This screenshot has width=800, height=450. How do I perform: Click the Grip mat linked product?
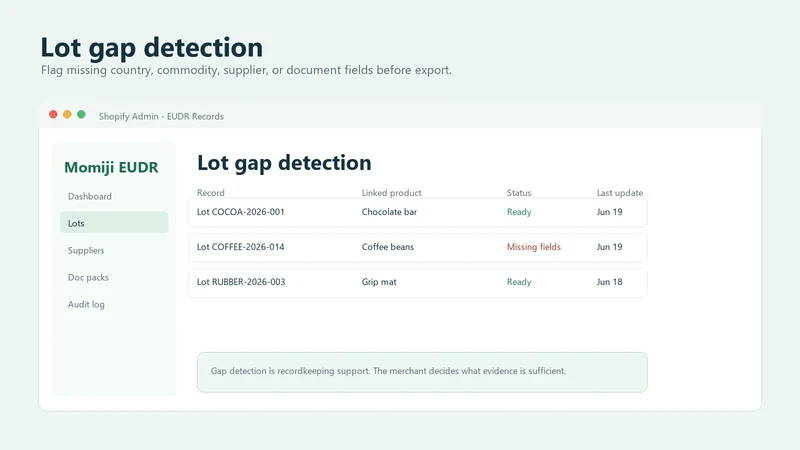click(x=379, y=282)
